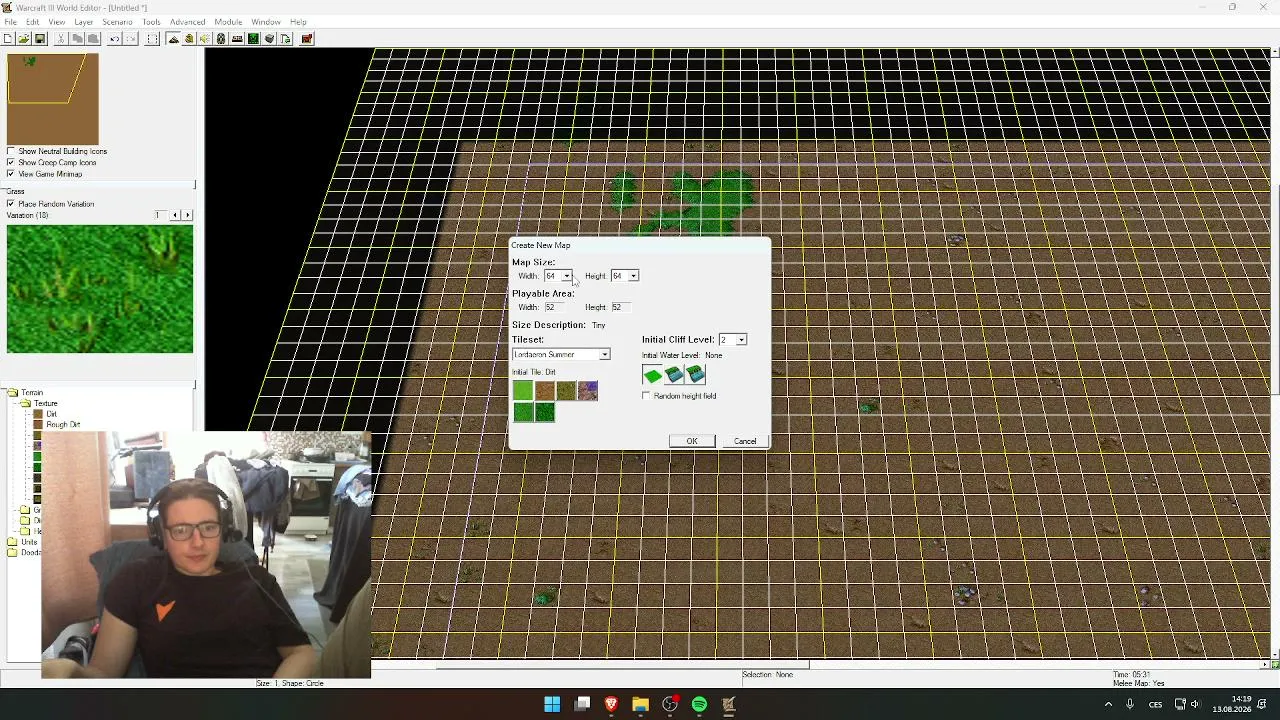This screenshot has width=1280, height=720.
Task: Open the Map Size Width dropdown
Action: point(566,276)
